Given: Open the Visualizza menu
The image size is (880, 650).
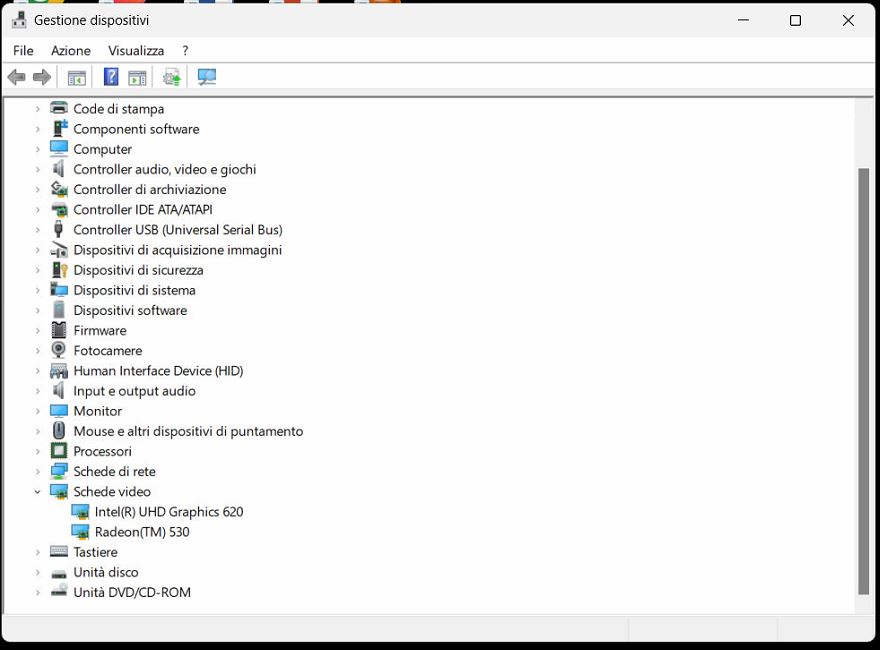Looking at the screenshot, I should click(x=136, y=51).
